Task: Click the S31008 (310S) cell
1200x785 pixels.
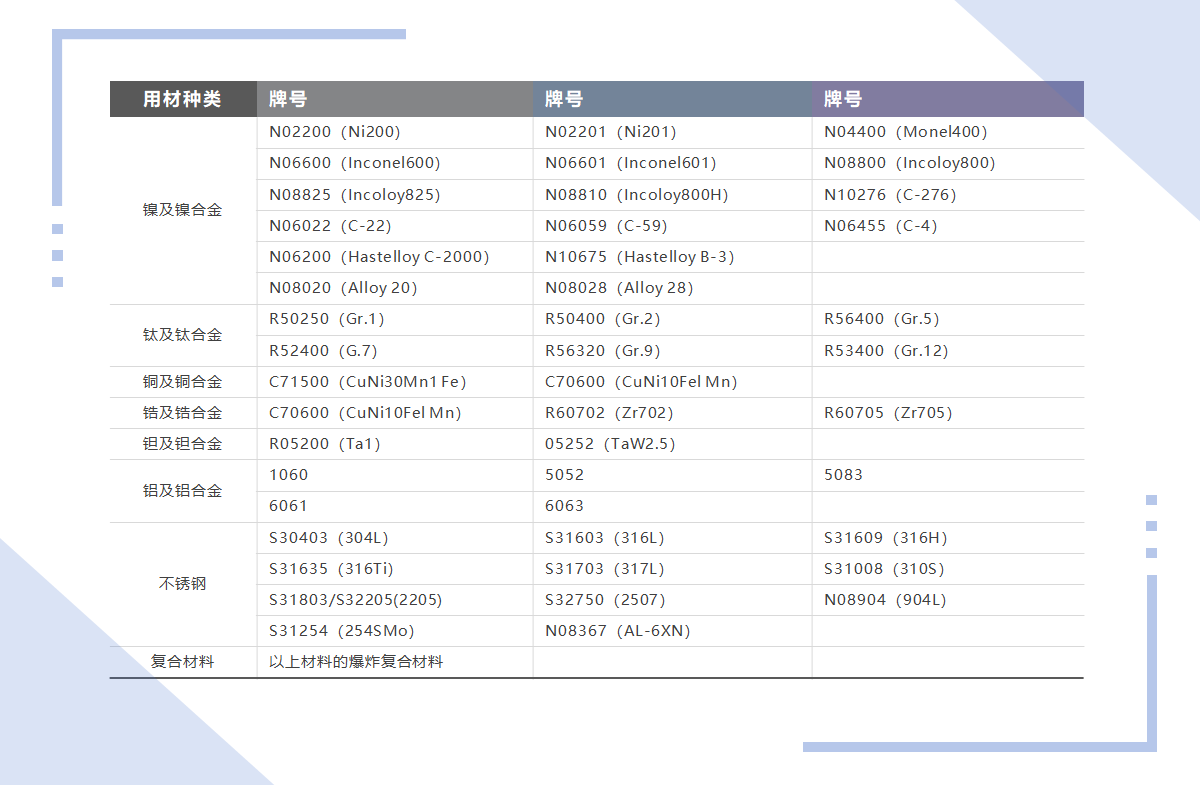Action: 948,569
